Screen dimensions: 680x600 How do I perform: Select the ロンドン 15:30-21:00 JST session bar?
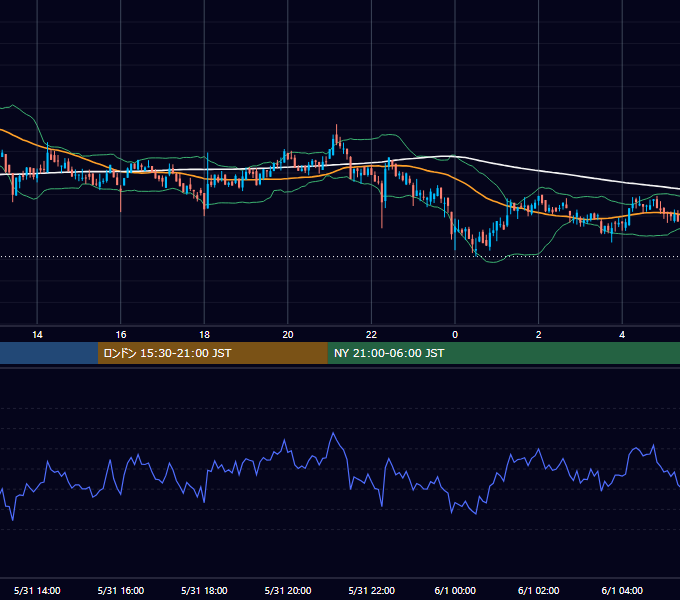(212, 353)
